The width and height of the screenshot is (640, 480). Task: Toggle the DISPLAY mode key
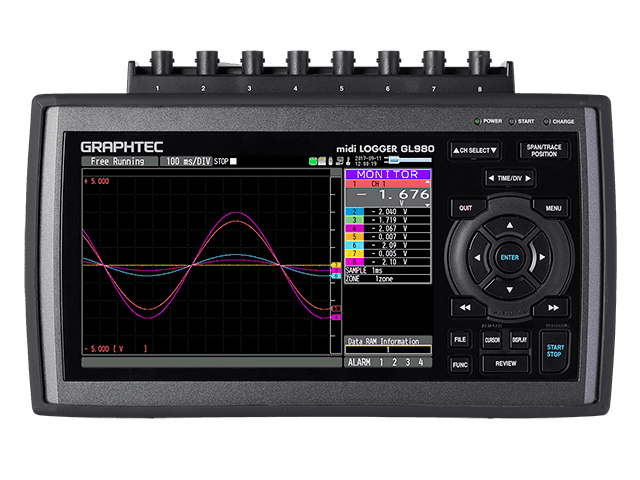point(519,340)
